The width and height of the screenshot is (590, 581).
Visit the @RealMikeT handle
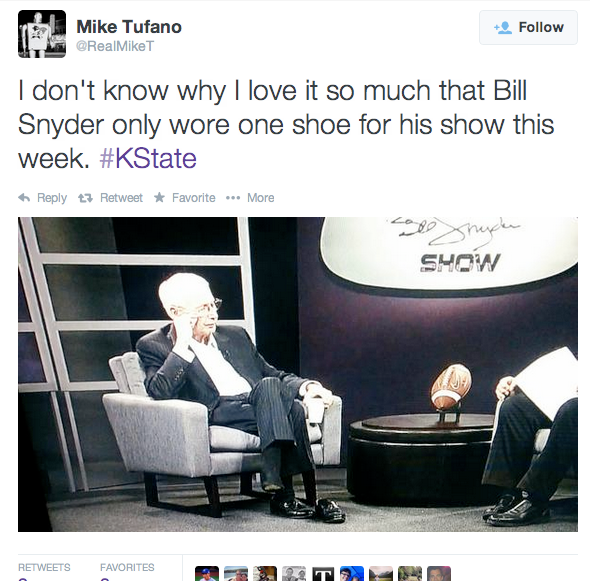(x=115, y=46)
